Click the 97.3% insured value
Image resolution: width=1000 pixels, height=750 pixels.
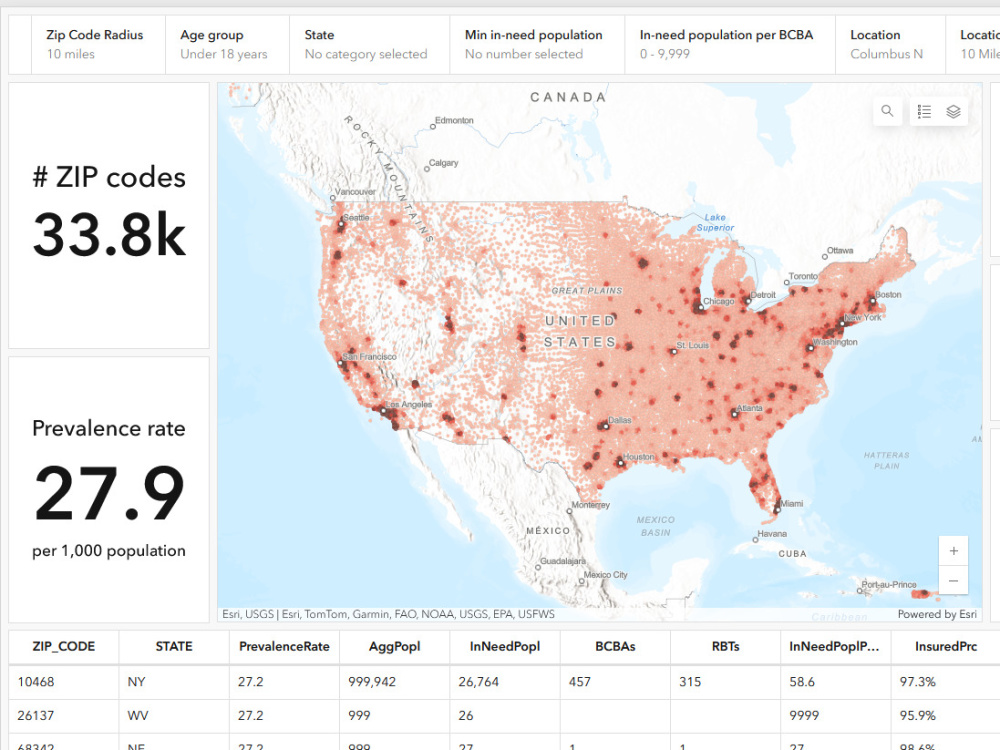point(946,682)
